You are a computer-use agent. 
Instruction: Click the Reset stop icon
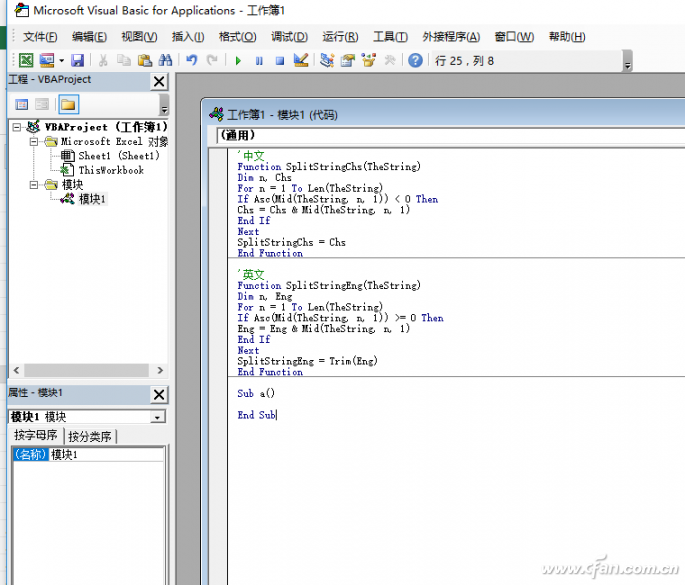coord(280,61)
